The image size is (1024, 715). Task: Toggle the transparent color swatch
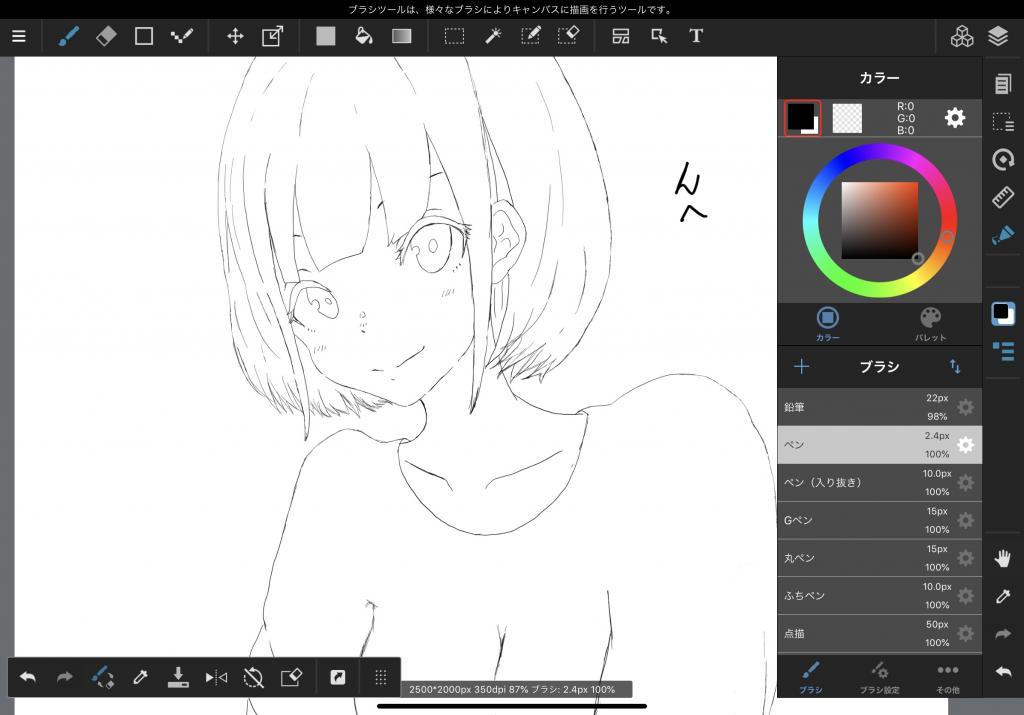tap(847, 118)
